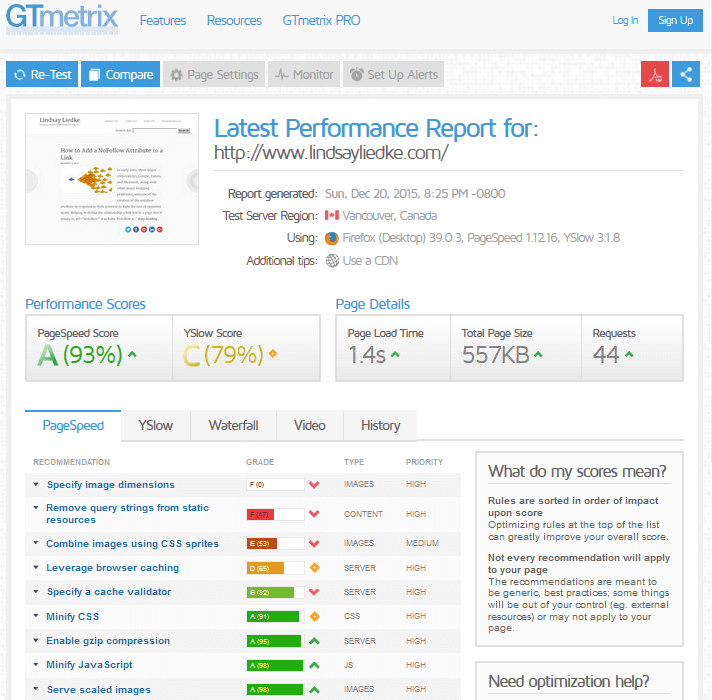The height and width of the screenshot is (700, 712).
Task: Open the Resources menu
Action: tap(234, 20)
